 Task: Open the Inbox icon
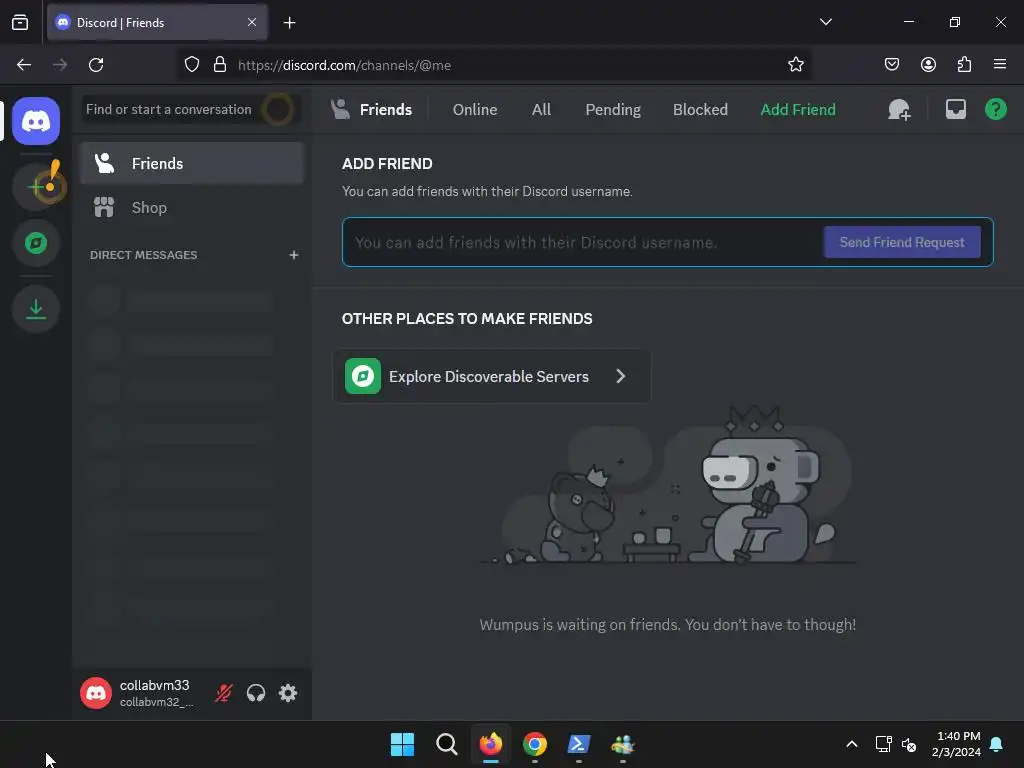955,109
